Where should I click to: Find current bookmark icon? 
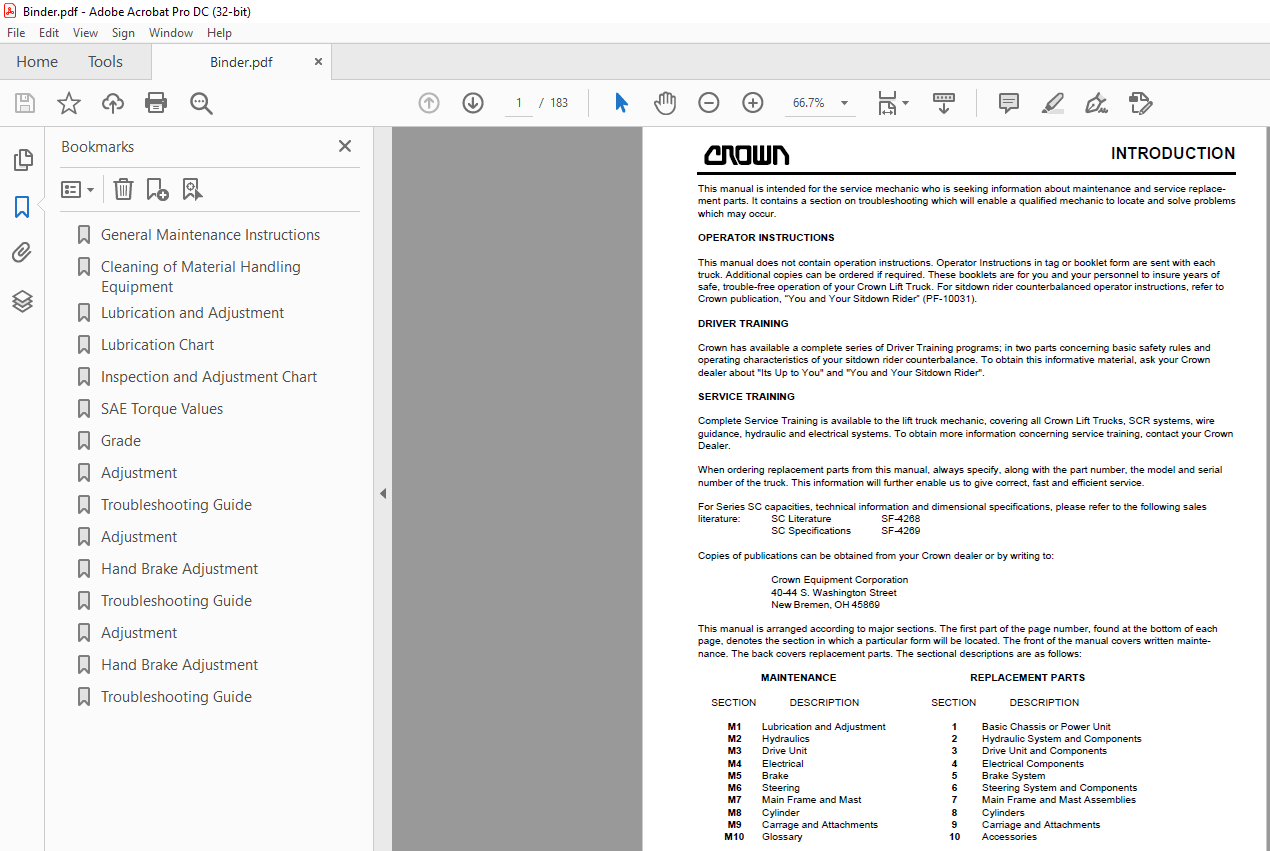pos(192,189)
